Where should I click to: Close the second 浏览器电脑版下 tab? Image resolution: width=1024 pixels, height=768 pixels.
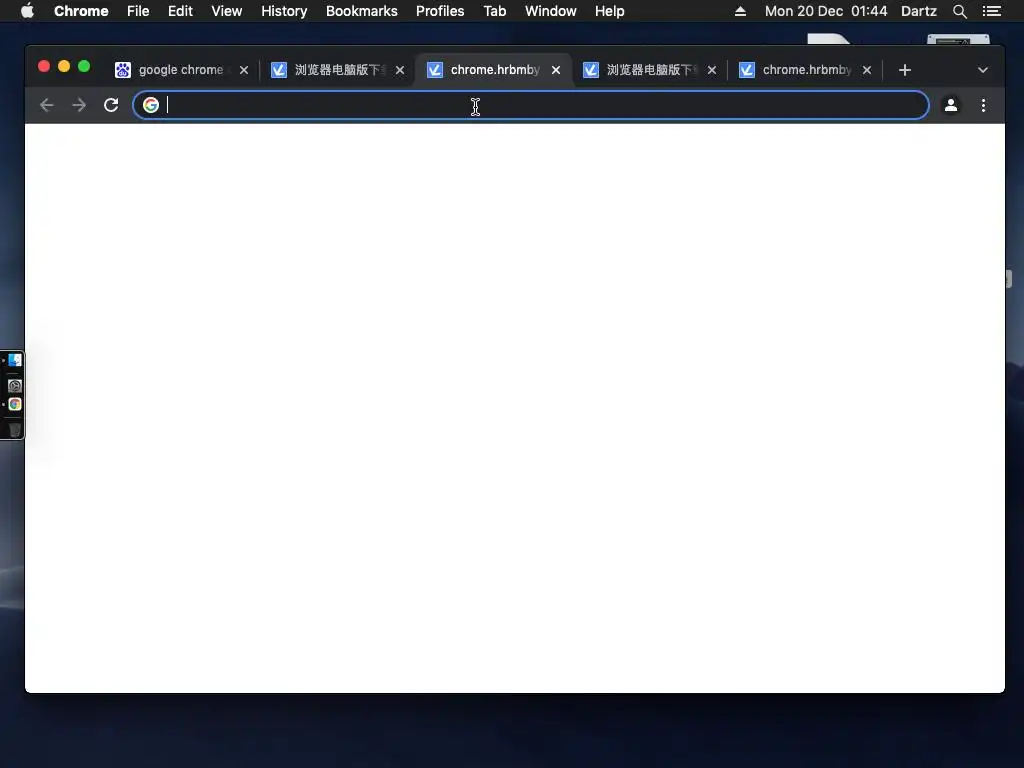tap(712, 70)
